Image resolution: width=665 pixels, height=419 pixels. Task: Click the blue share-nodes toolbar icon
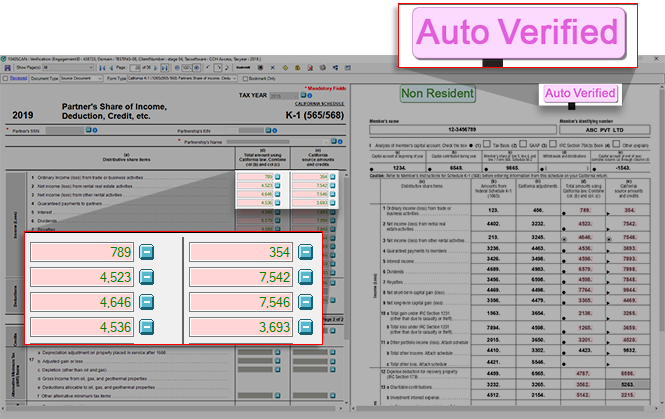pos(335,68)
